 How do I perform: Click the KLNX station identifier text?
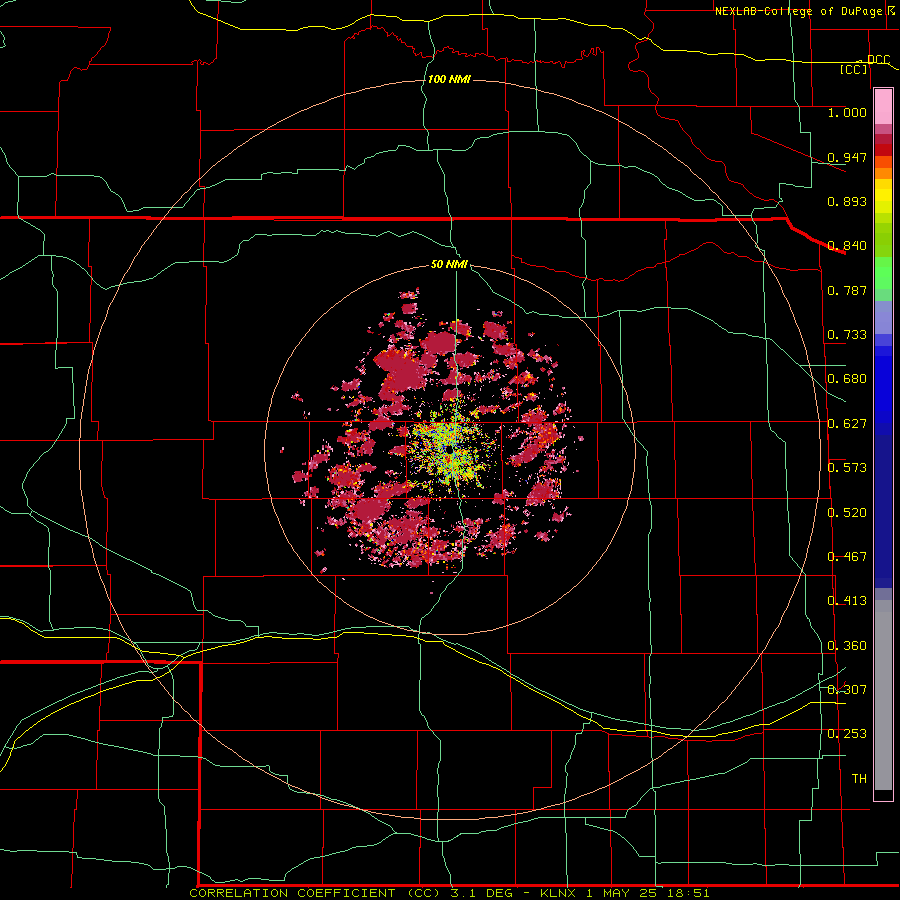pyautogui.click(x=560, y=893)
